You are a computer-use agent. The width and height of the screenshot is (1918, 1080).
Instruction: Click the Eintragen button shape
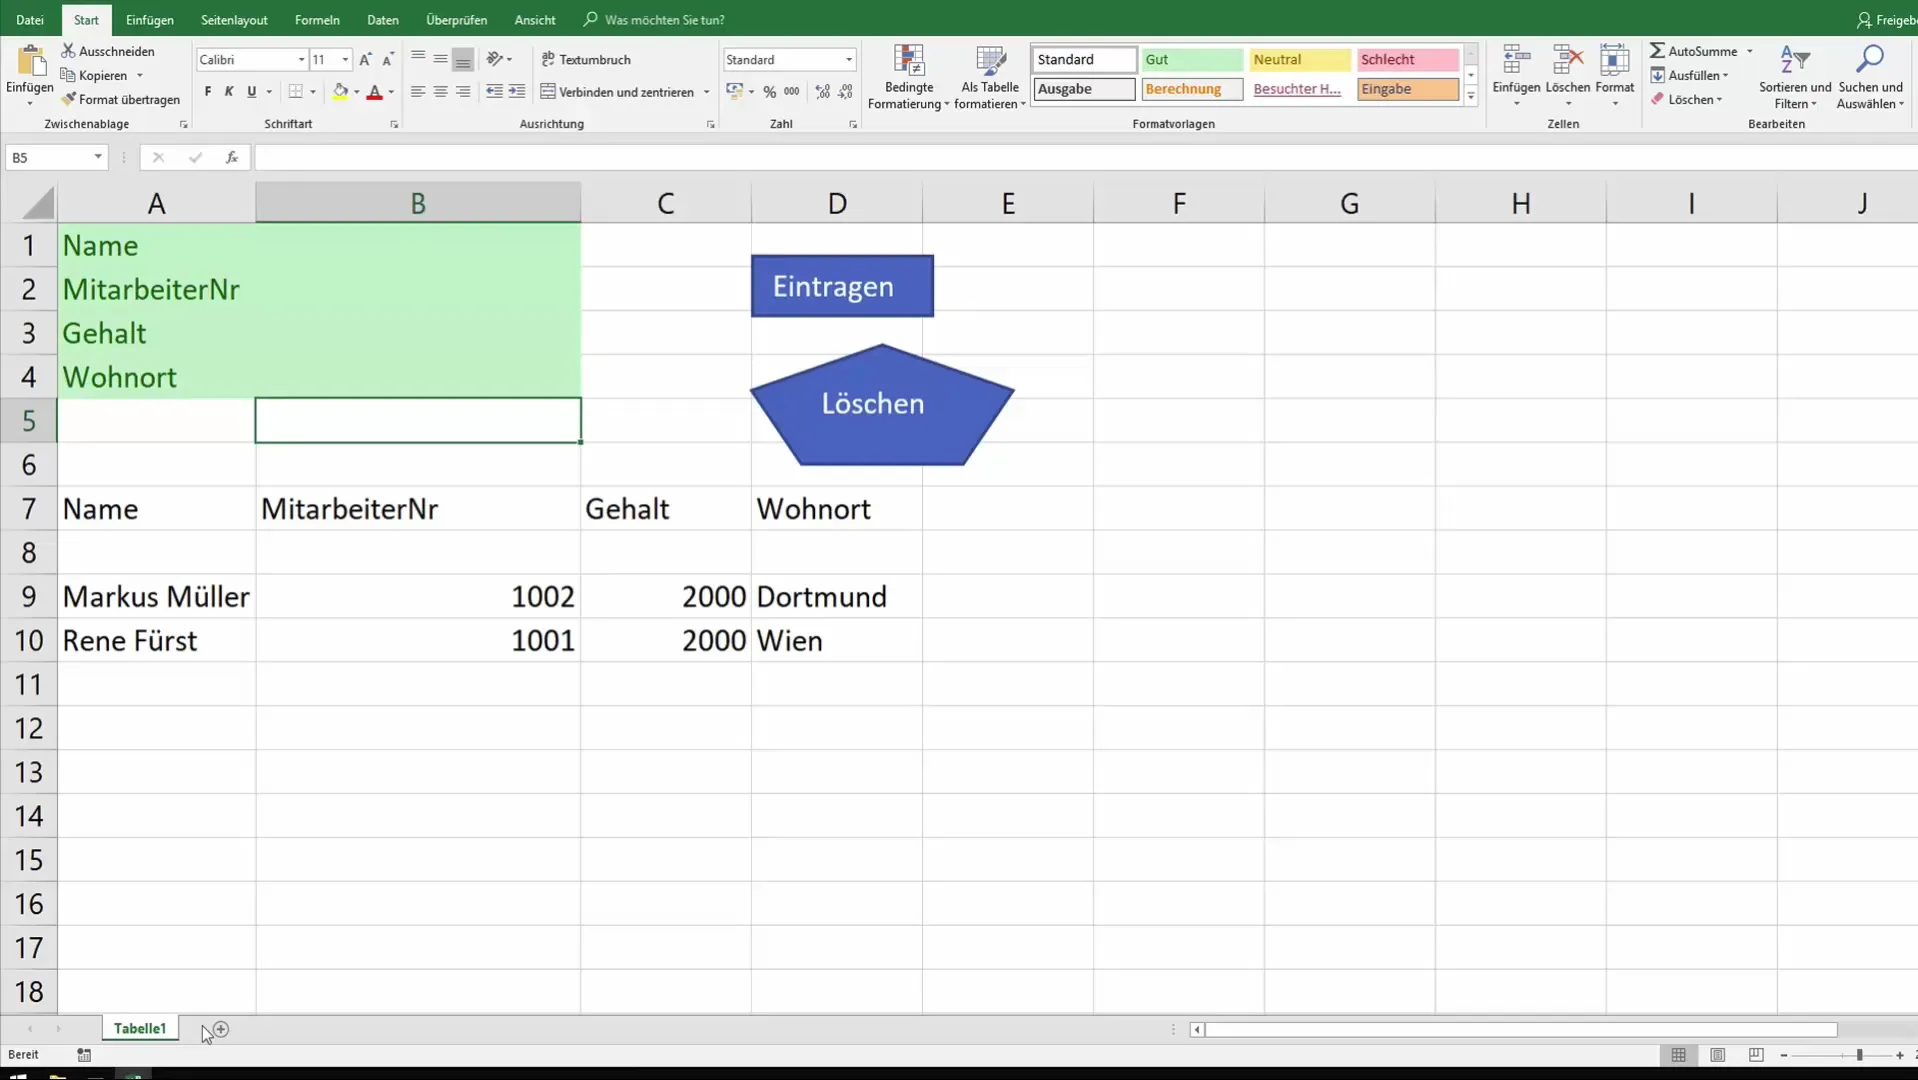pos(842,286)
